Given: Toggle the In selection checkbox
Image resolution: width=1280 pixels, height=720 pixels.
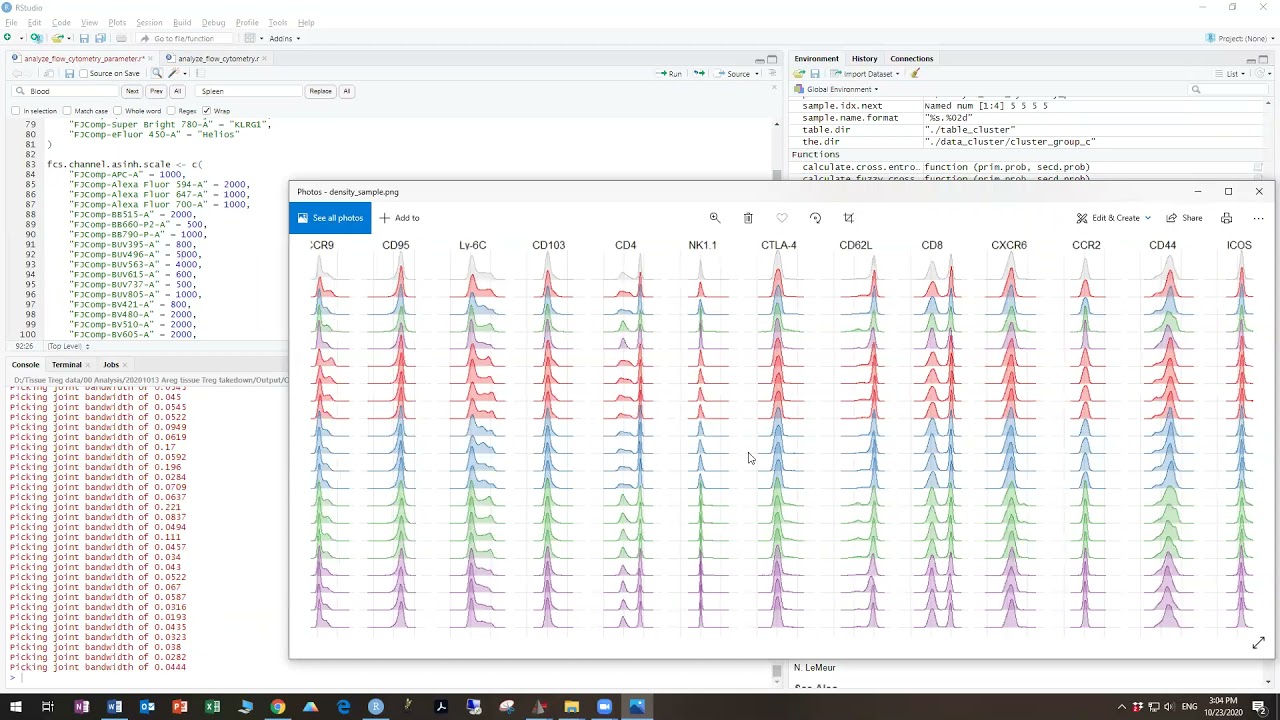Looking at the screenshot, I should point(16,111).
